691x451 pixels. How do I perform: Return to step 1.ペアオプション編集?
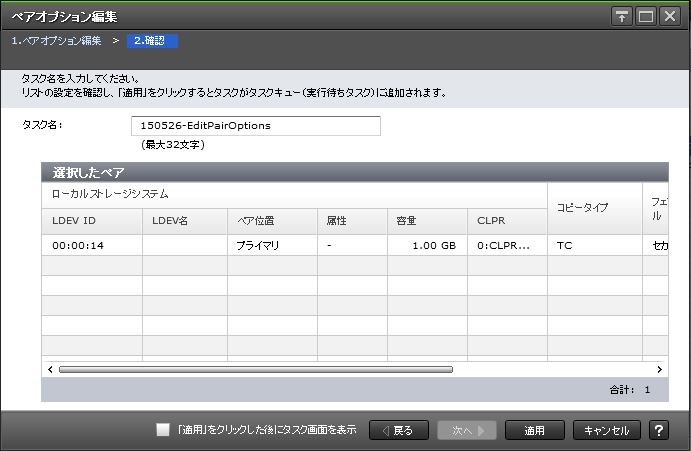click(56, 41)
